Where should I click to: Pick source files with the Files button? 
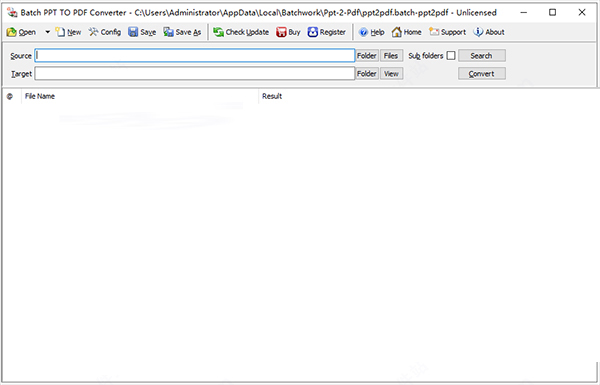coord(391,56)
